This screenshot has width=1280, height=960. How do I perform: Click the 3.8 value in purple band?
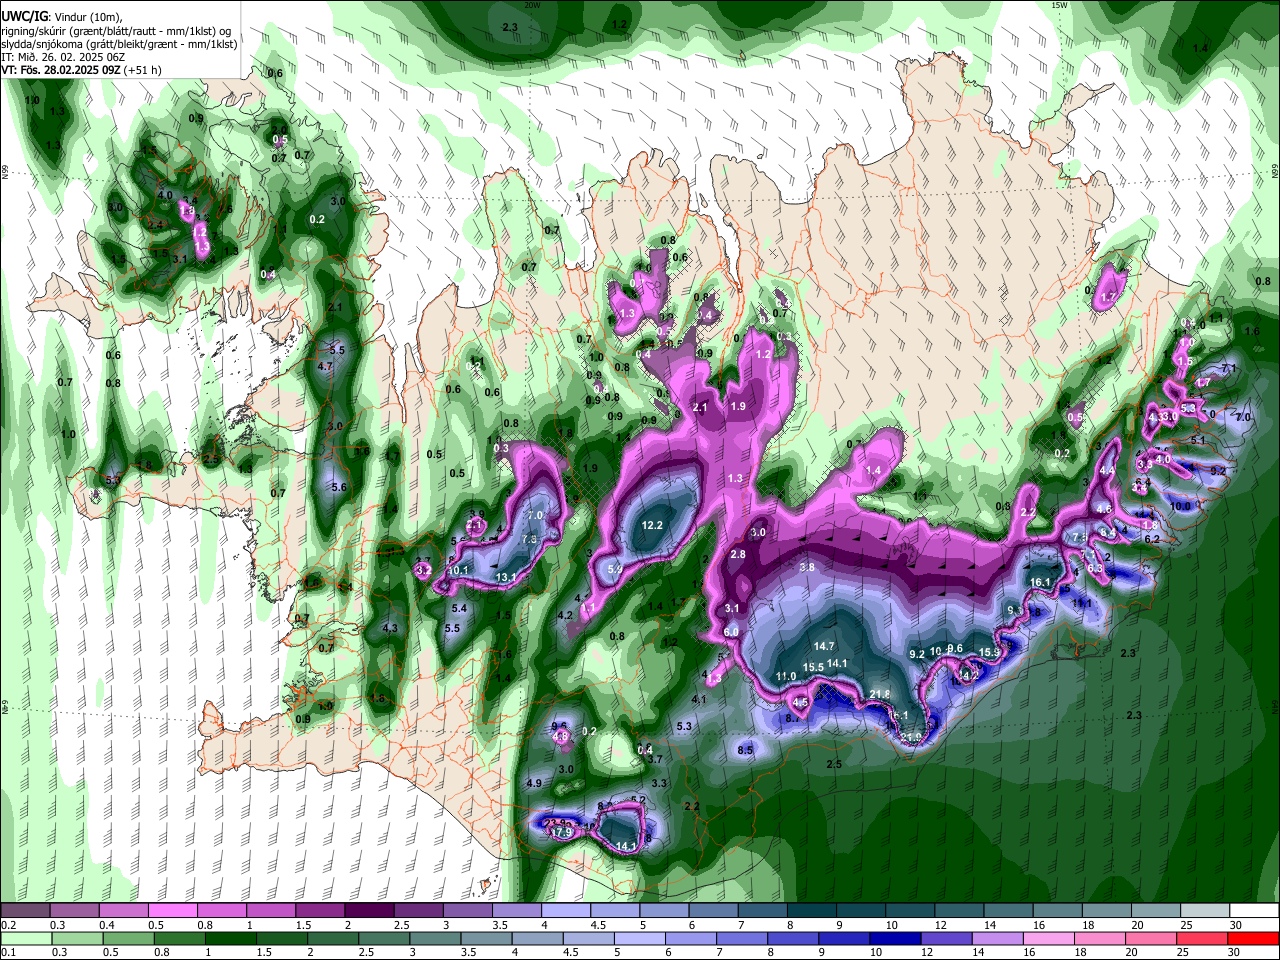807,567
